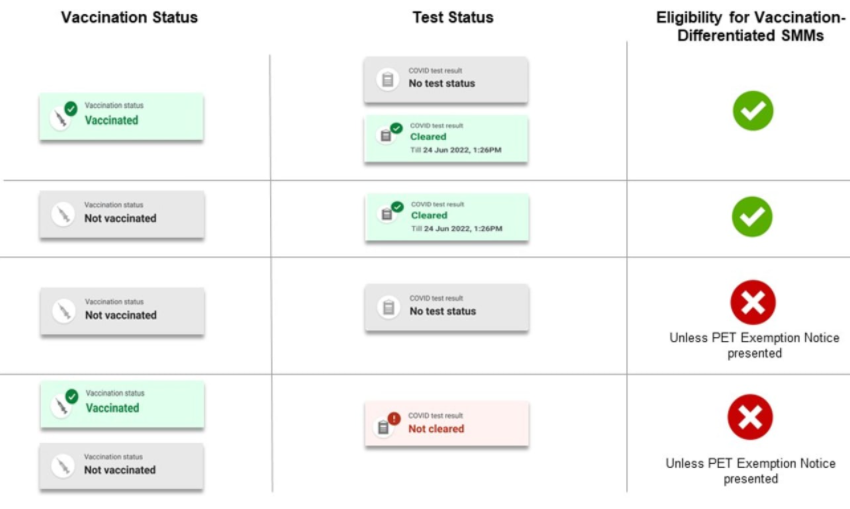This screenshot has height=509, width=850.
Task: Click the clipboard icon on the topmost No test status card
Action: 388,80
